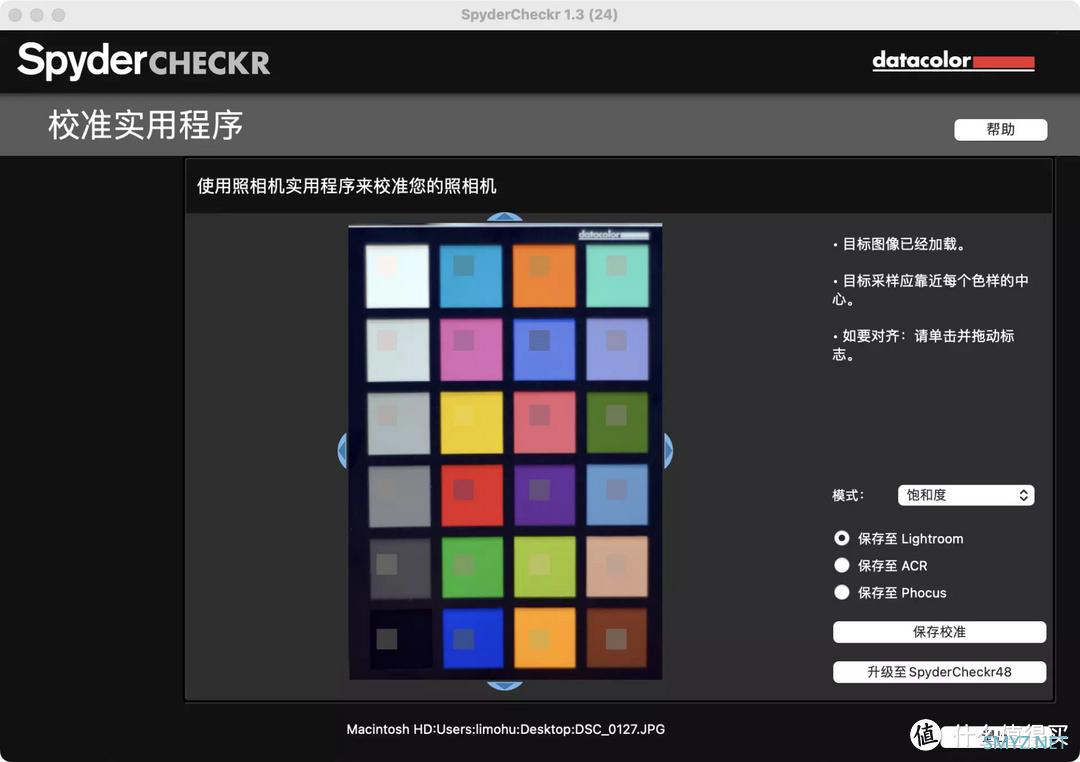Select the 保存至 Phocus radio button
Image resolution: width=1080 pixels, height=762 pixels.
click(842, 592)
